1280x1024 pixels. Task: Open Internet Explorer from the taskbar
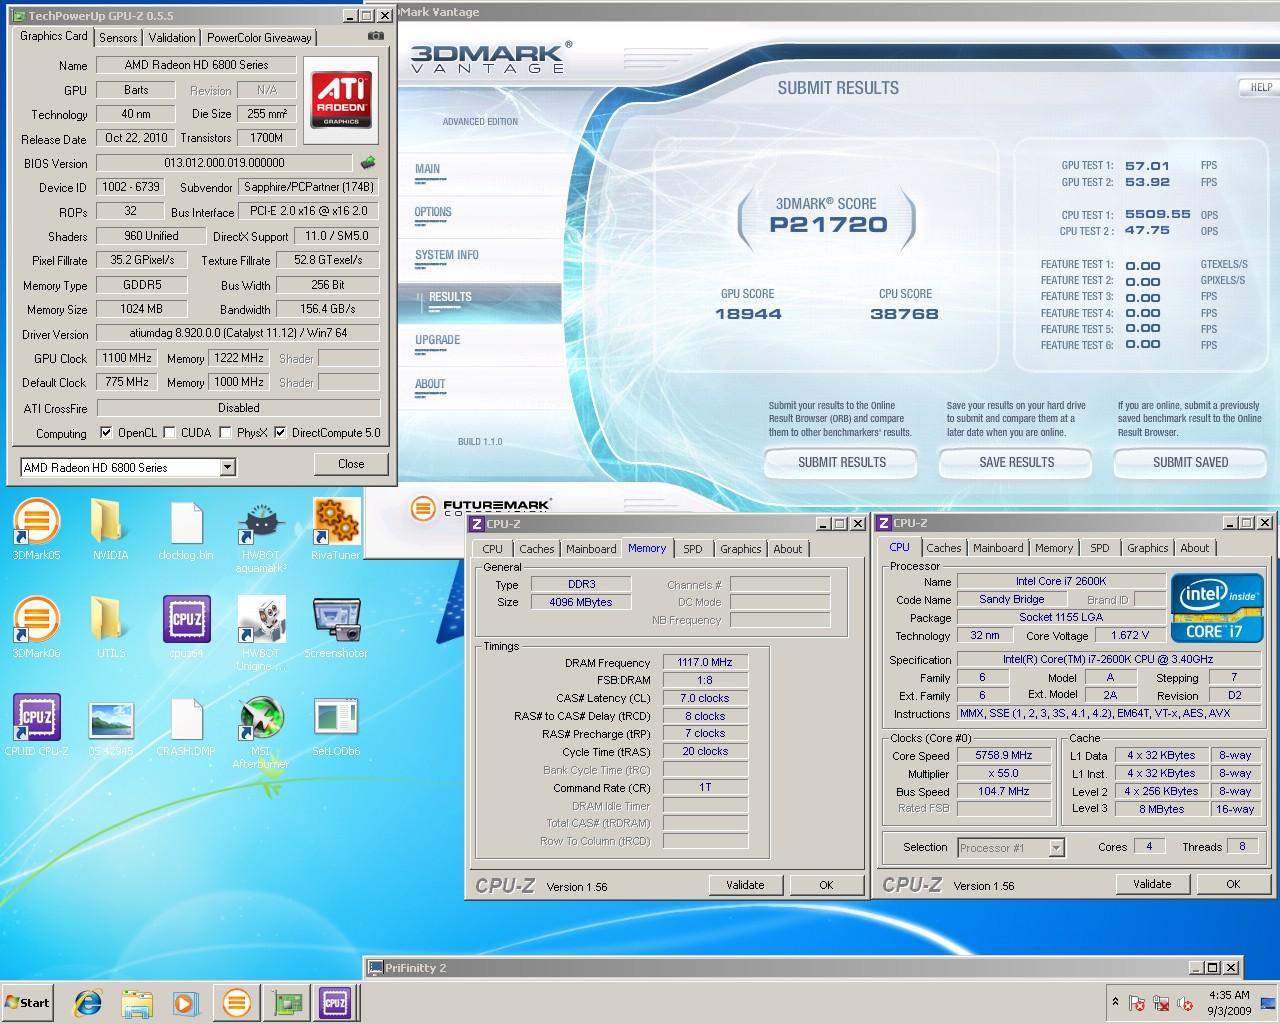(x=89, y=1002)
